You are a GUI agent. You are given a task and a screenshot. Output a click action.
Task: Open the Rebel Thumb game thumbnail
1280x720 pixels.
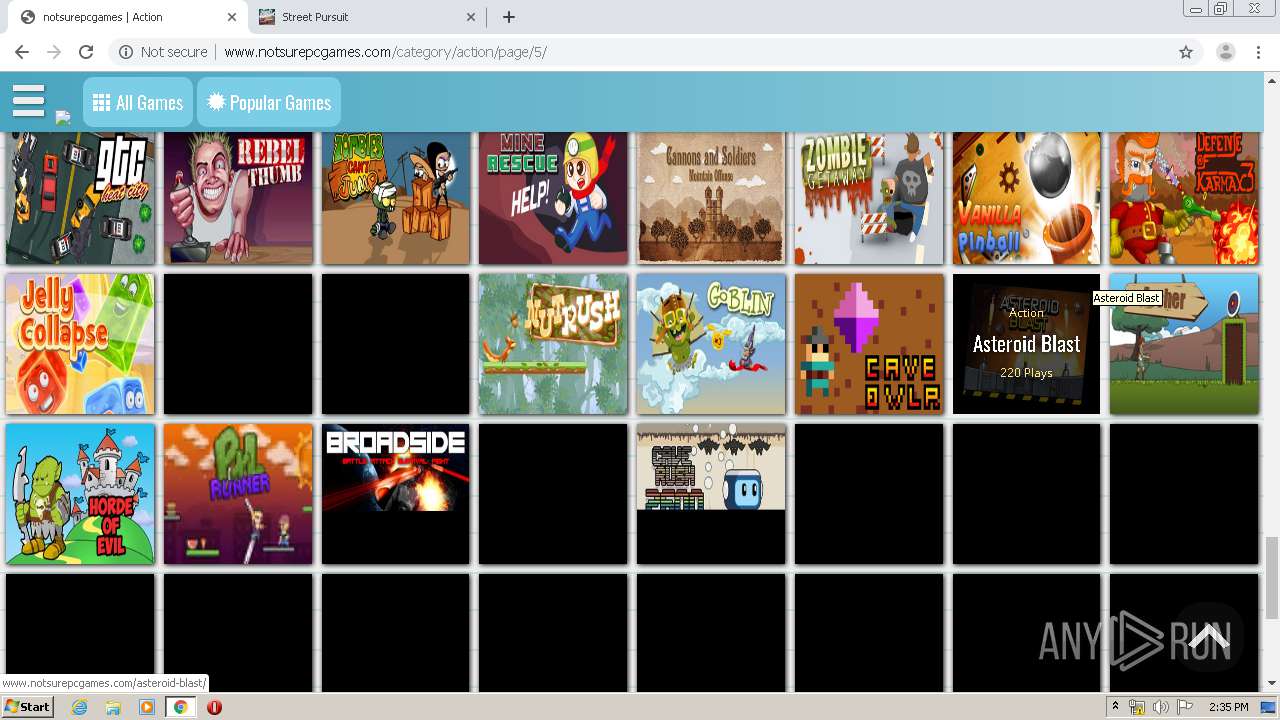coord(238,198)
